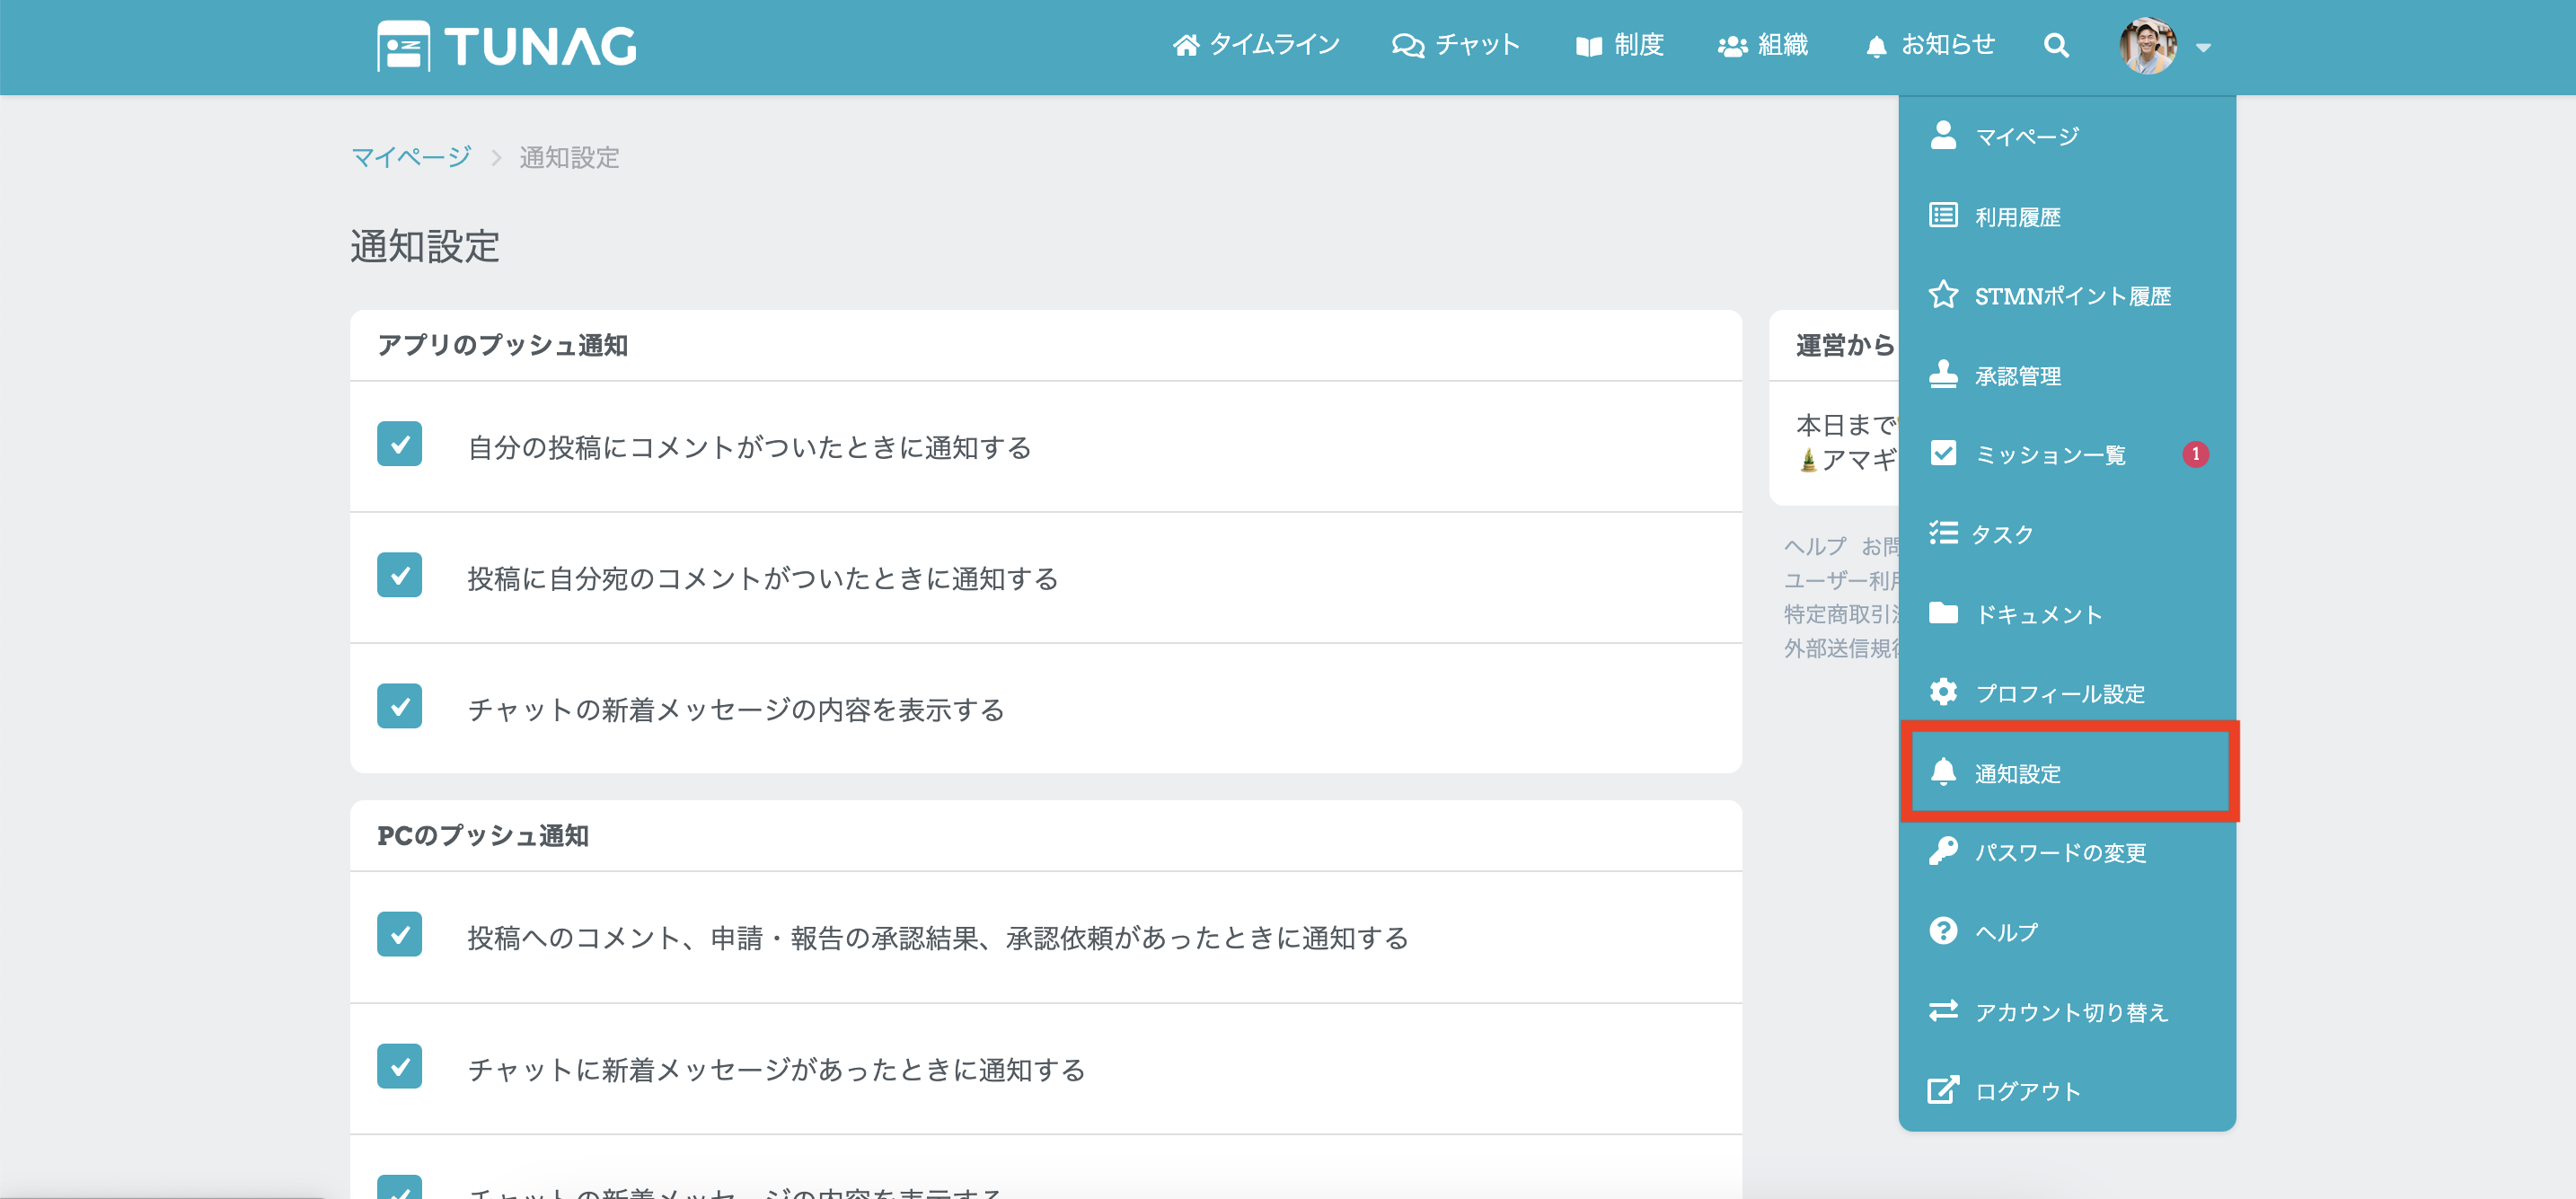Screen dimensions: 2576x1199
Task: Expand the profile dropdown arrow
Action: [x=2203, y=47]
